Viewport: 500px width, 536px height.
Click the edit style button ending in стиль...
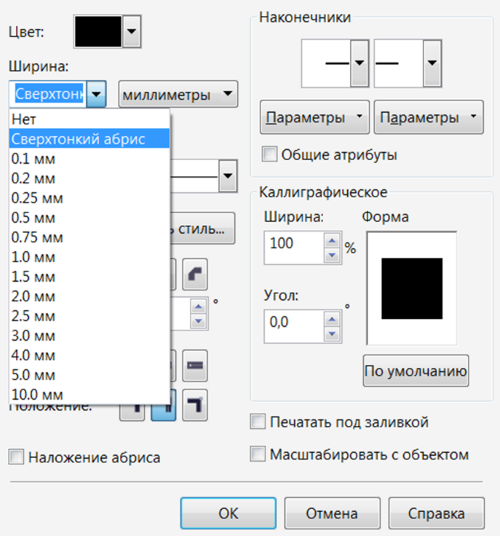coord(202,228)
